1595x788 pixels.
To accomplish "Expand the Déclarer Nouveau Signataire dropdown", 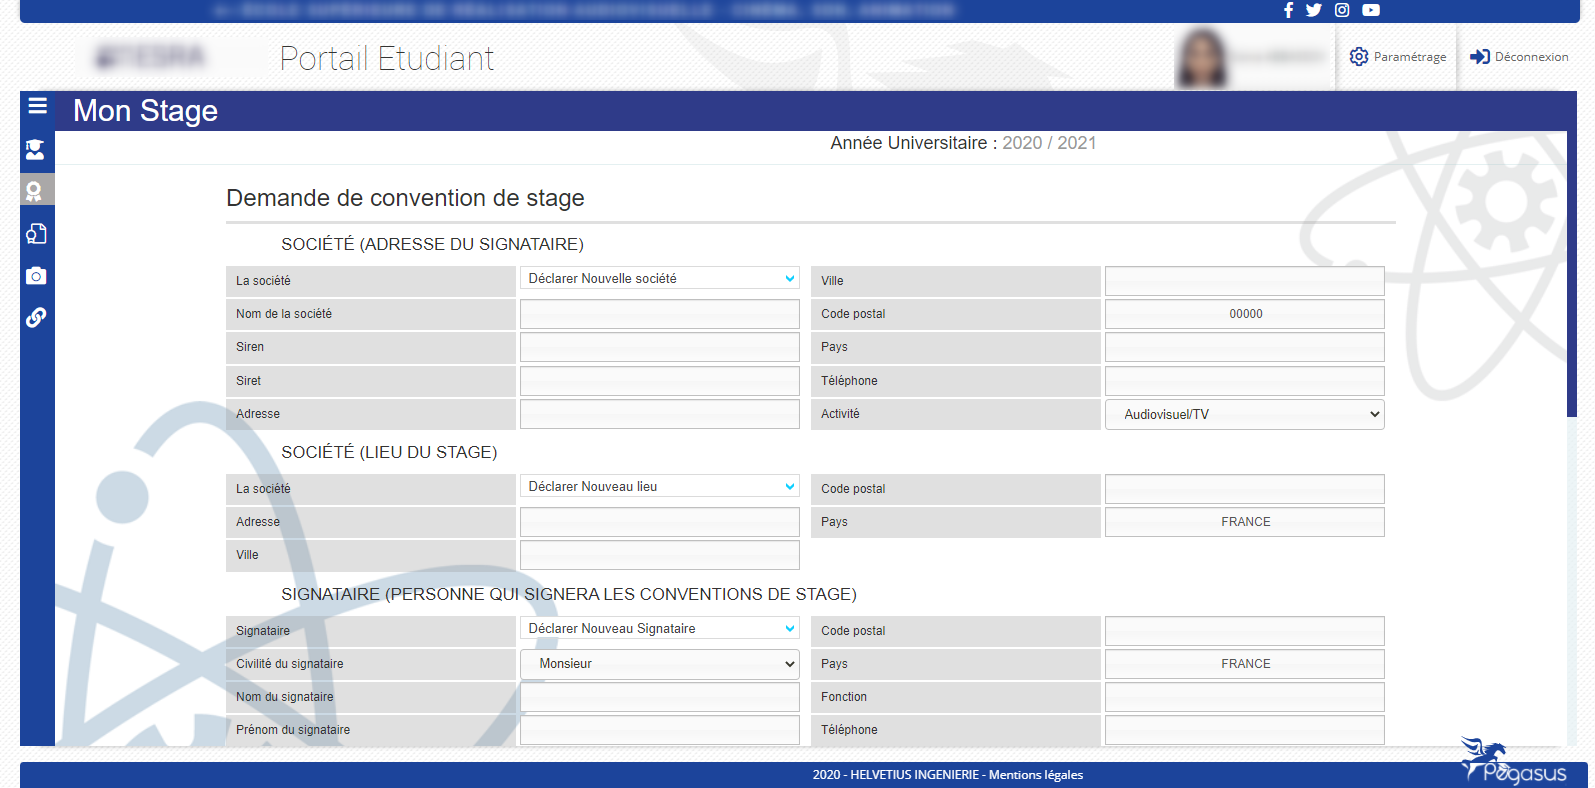I will point(660,629).
